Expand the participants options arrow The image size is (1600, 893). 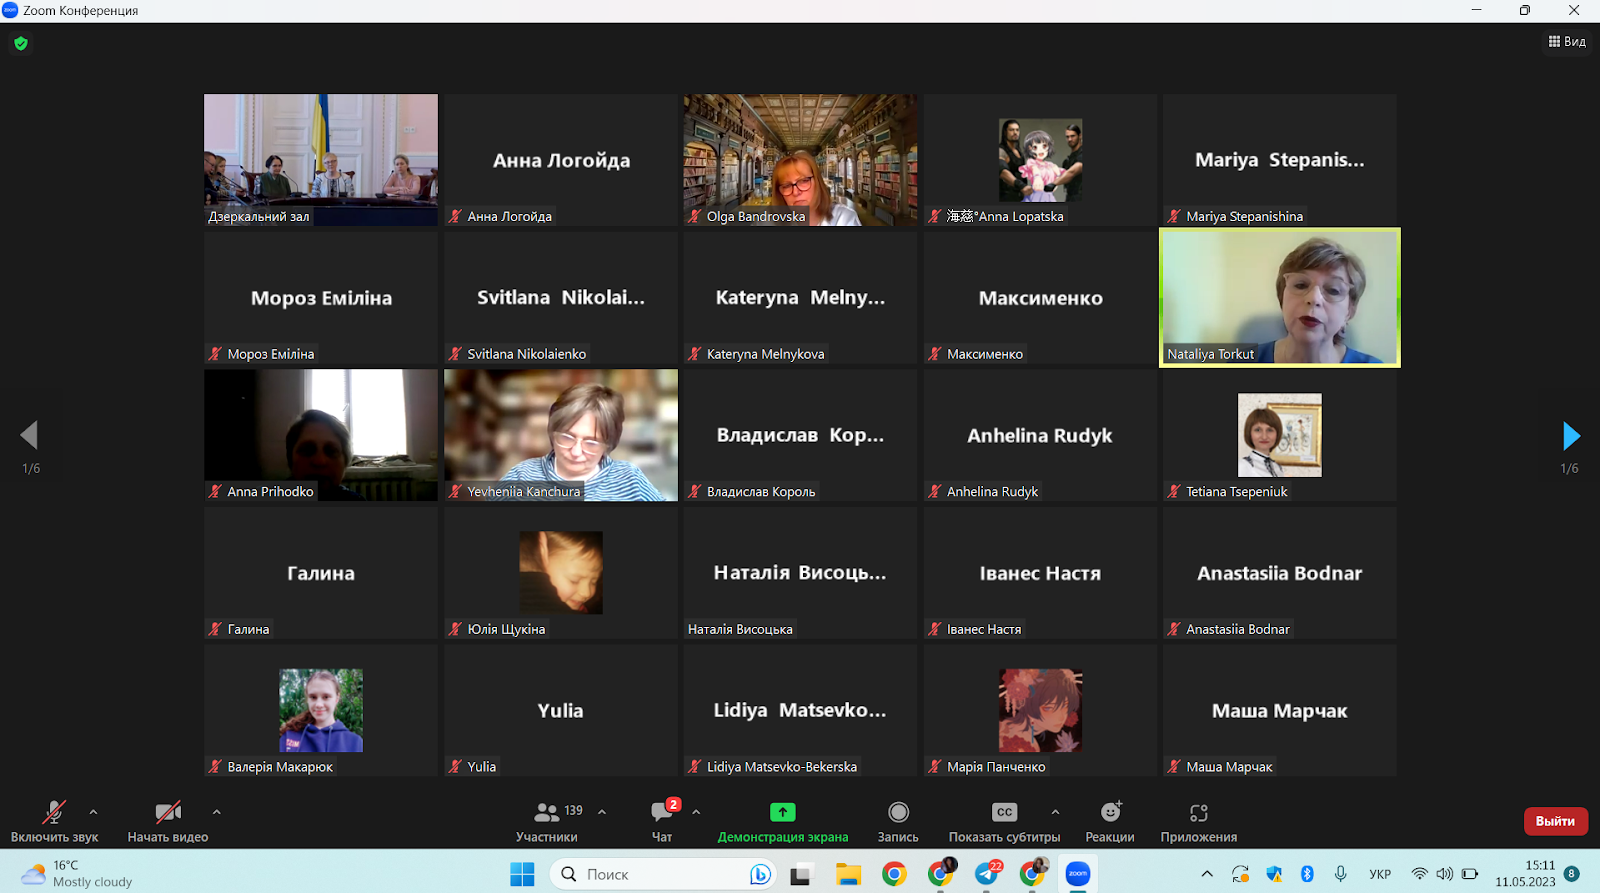(602, 812)
